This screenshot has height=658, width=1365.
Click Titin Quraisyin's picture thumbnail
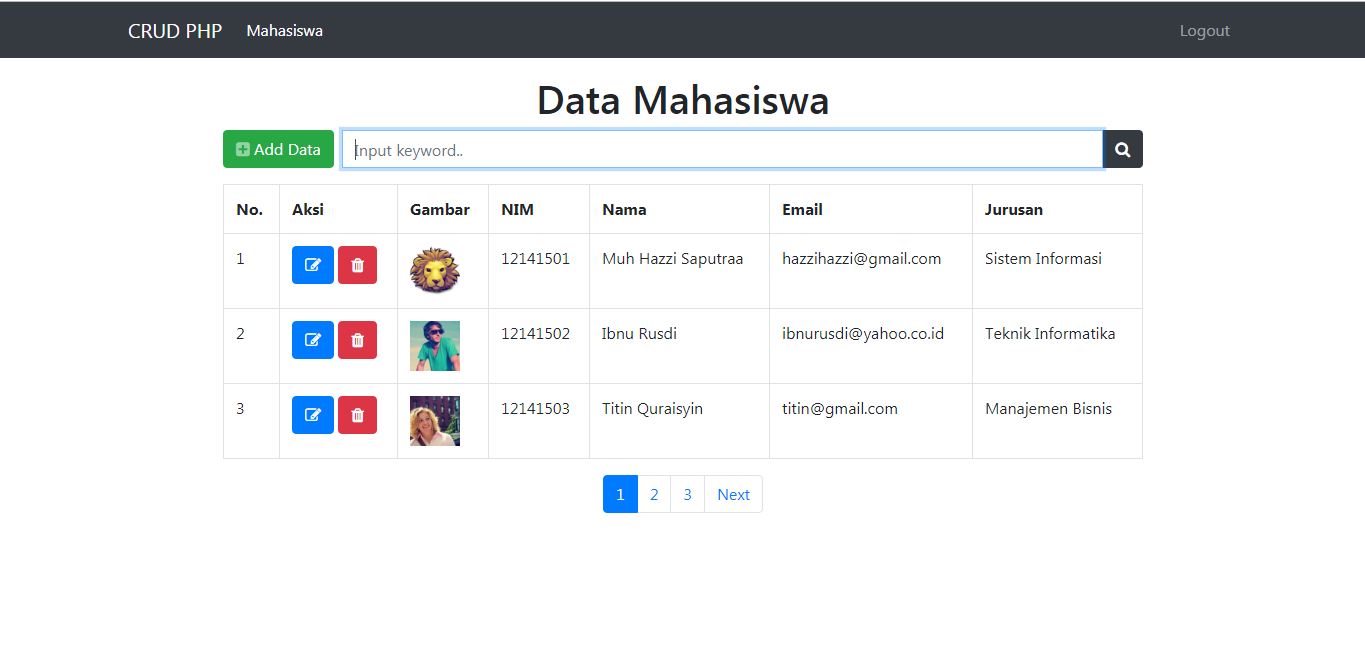435,421
